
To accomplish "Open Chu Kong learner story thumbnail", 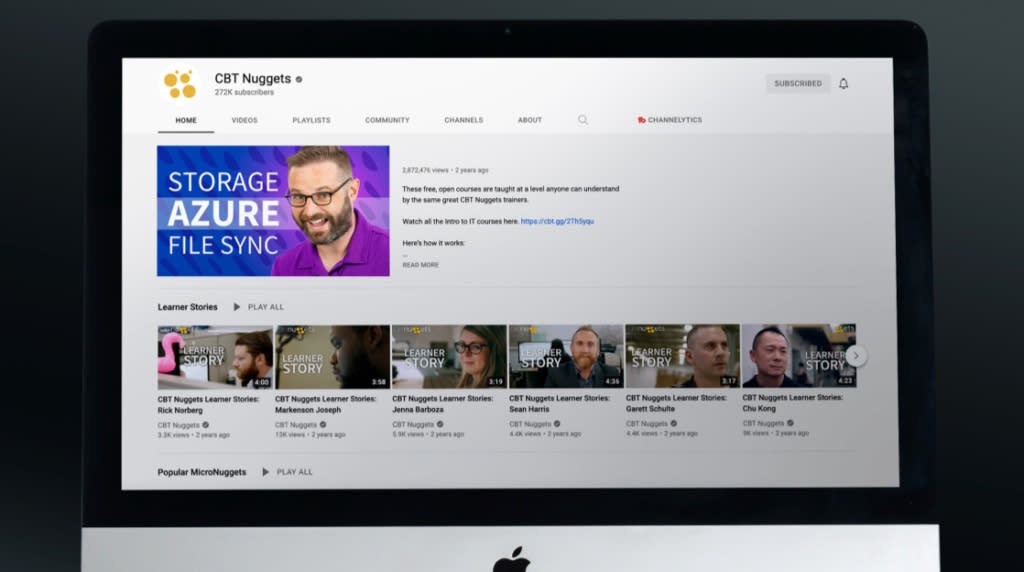I will tap(799, 355).
